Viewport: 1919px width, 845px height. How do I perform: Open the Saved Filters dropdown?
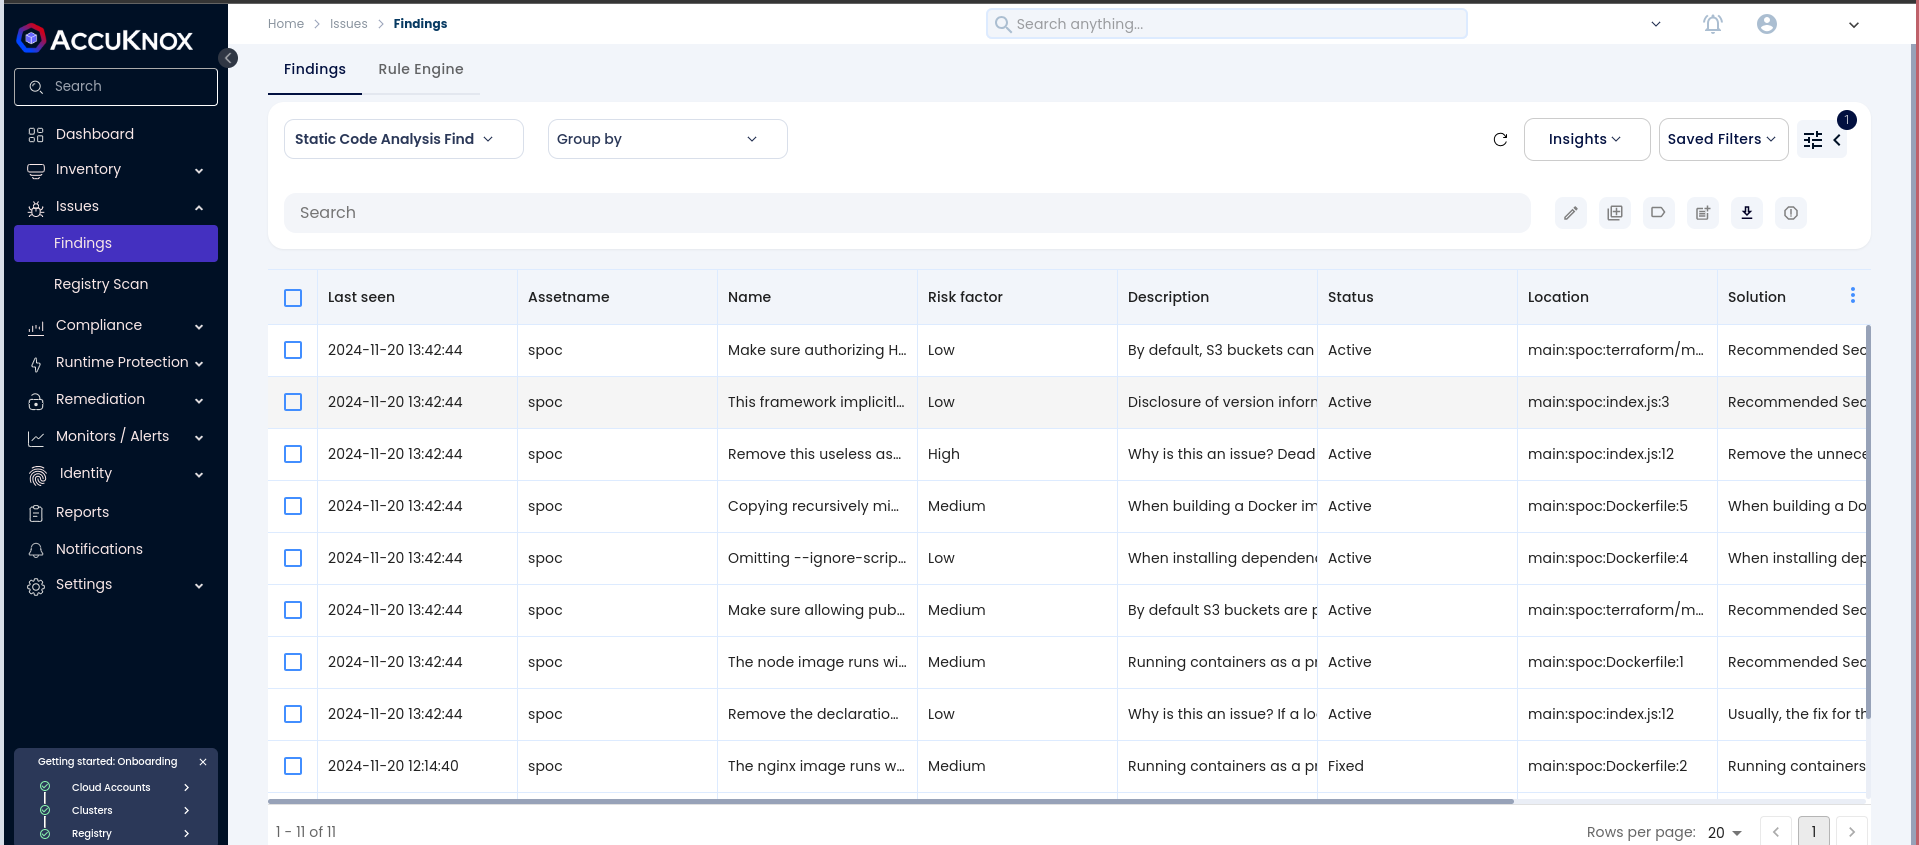(x=1724, y=139)
